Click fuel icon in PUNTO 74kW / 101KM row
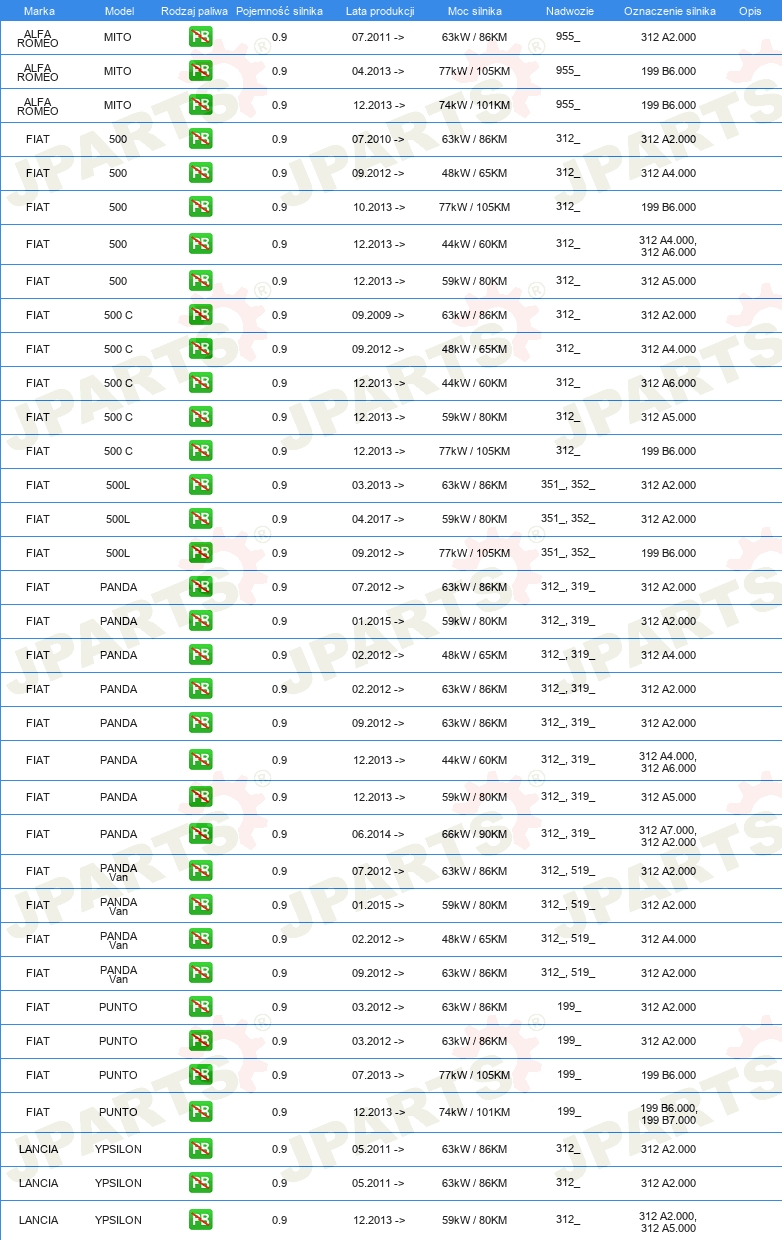782x1240 pixels. pyautogui.click(x=200, y=1112)
